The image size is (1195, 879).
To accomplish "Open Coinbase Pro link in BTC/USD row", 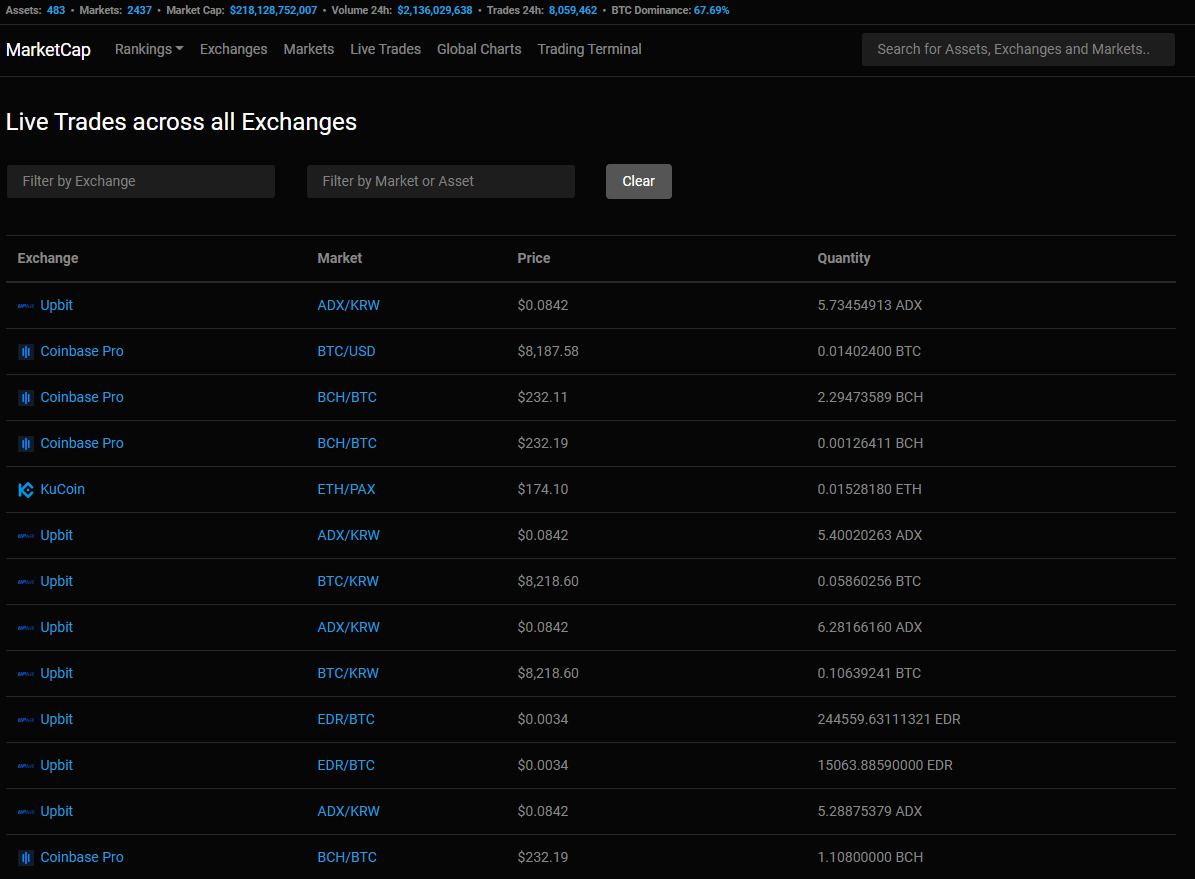I will [82, 351].
